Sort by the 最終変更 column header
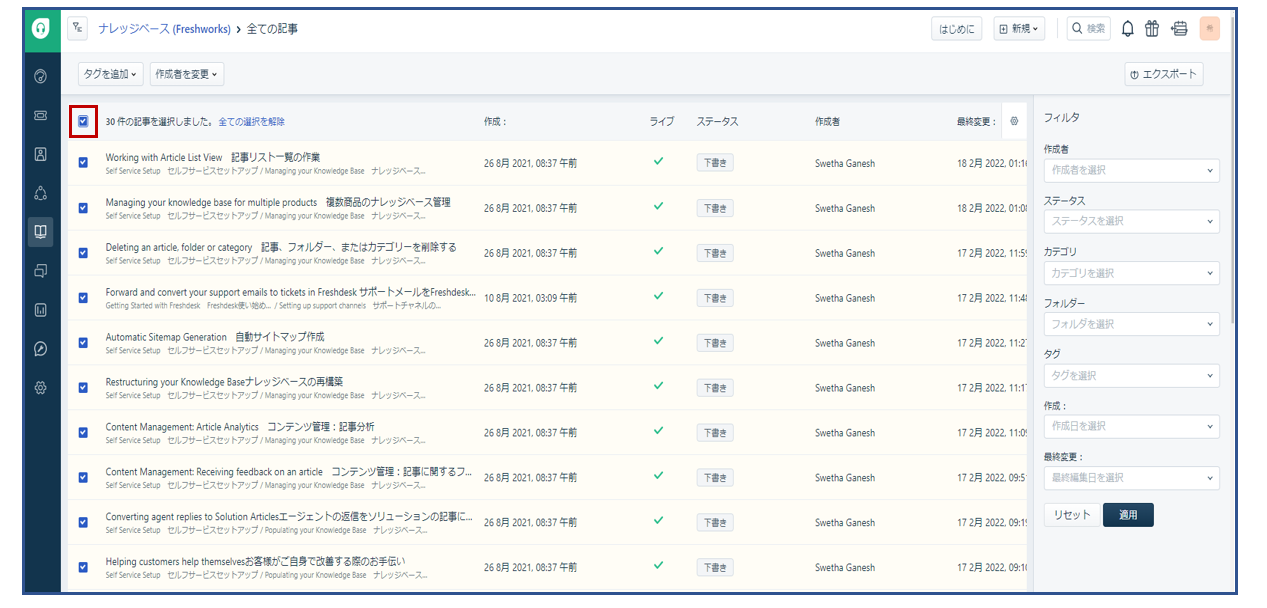 click(977, 122)
